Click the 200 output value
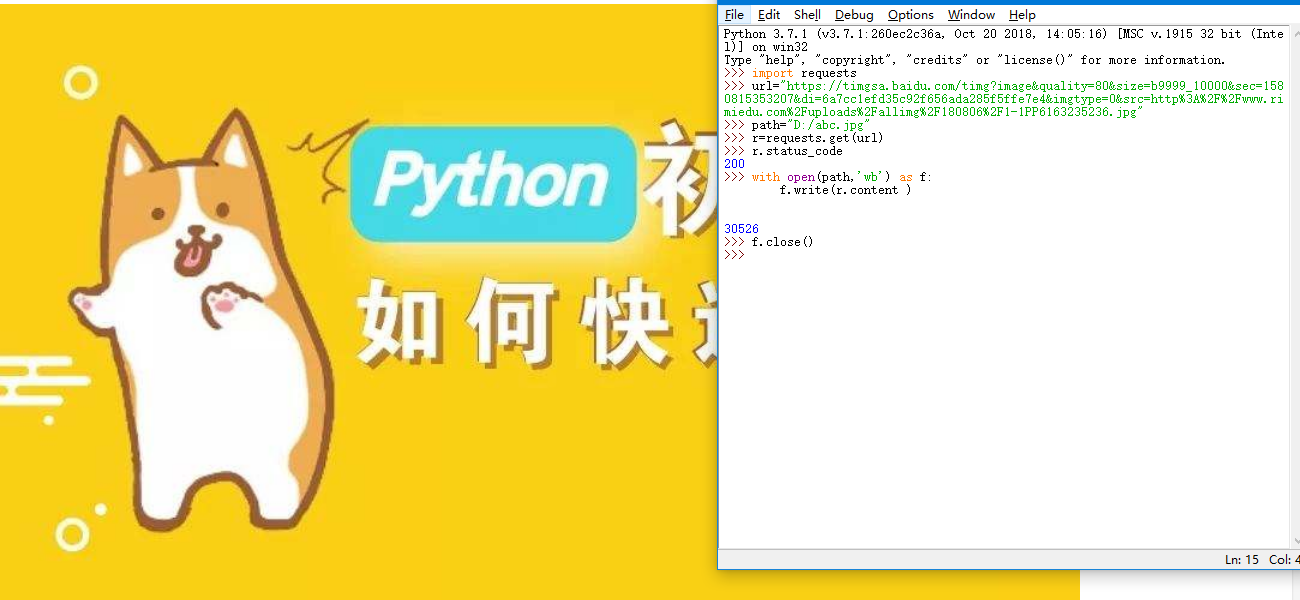The height and width of the screenshot is (600, 1300). (734, 164)
